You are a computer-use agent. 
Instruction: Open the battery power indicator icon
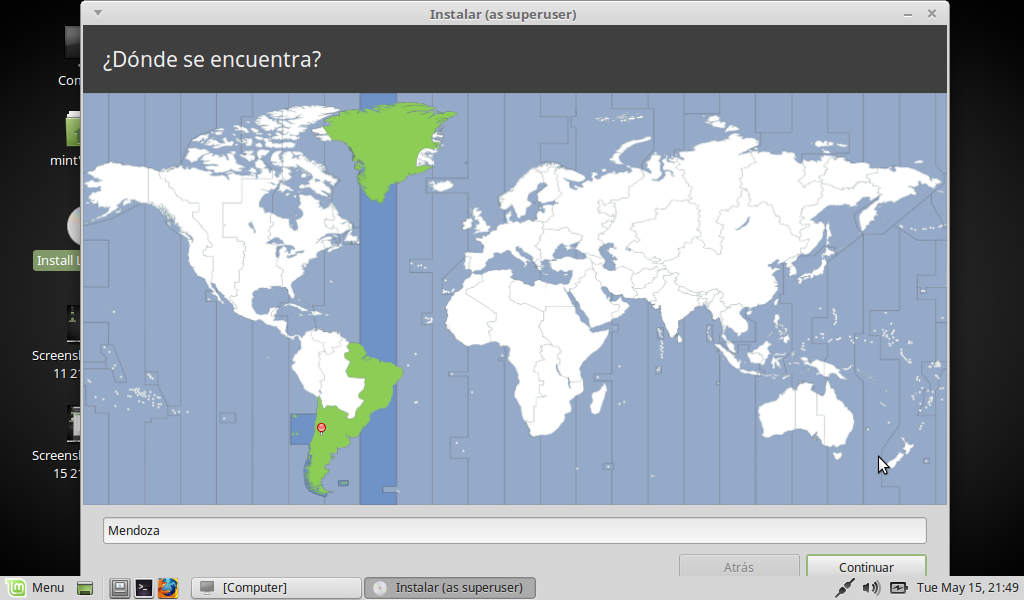[x=898, y=587]
